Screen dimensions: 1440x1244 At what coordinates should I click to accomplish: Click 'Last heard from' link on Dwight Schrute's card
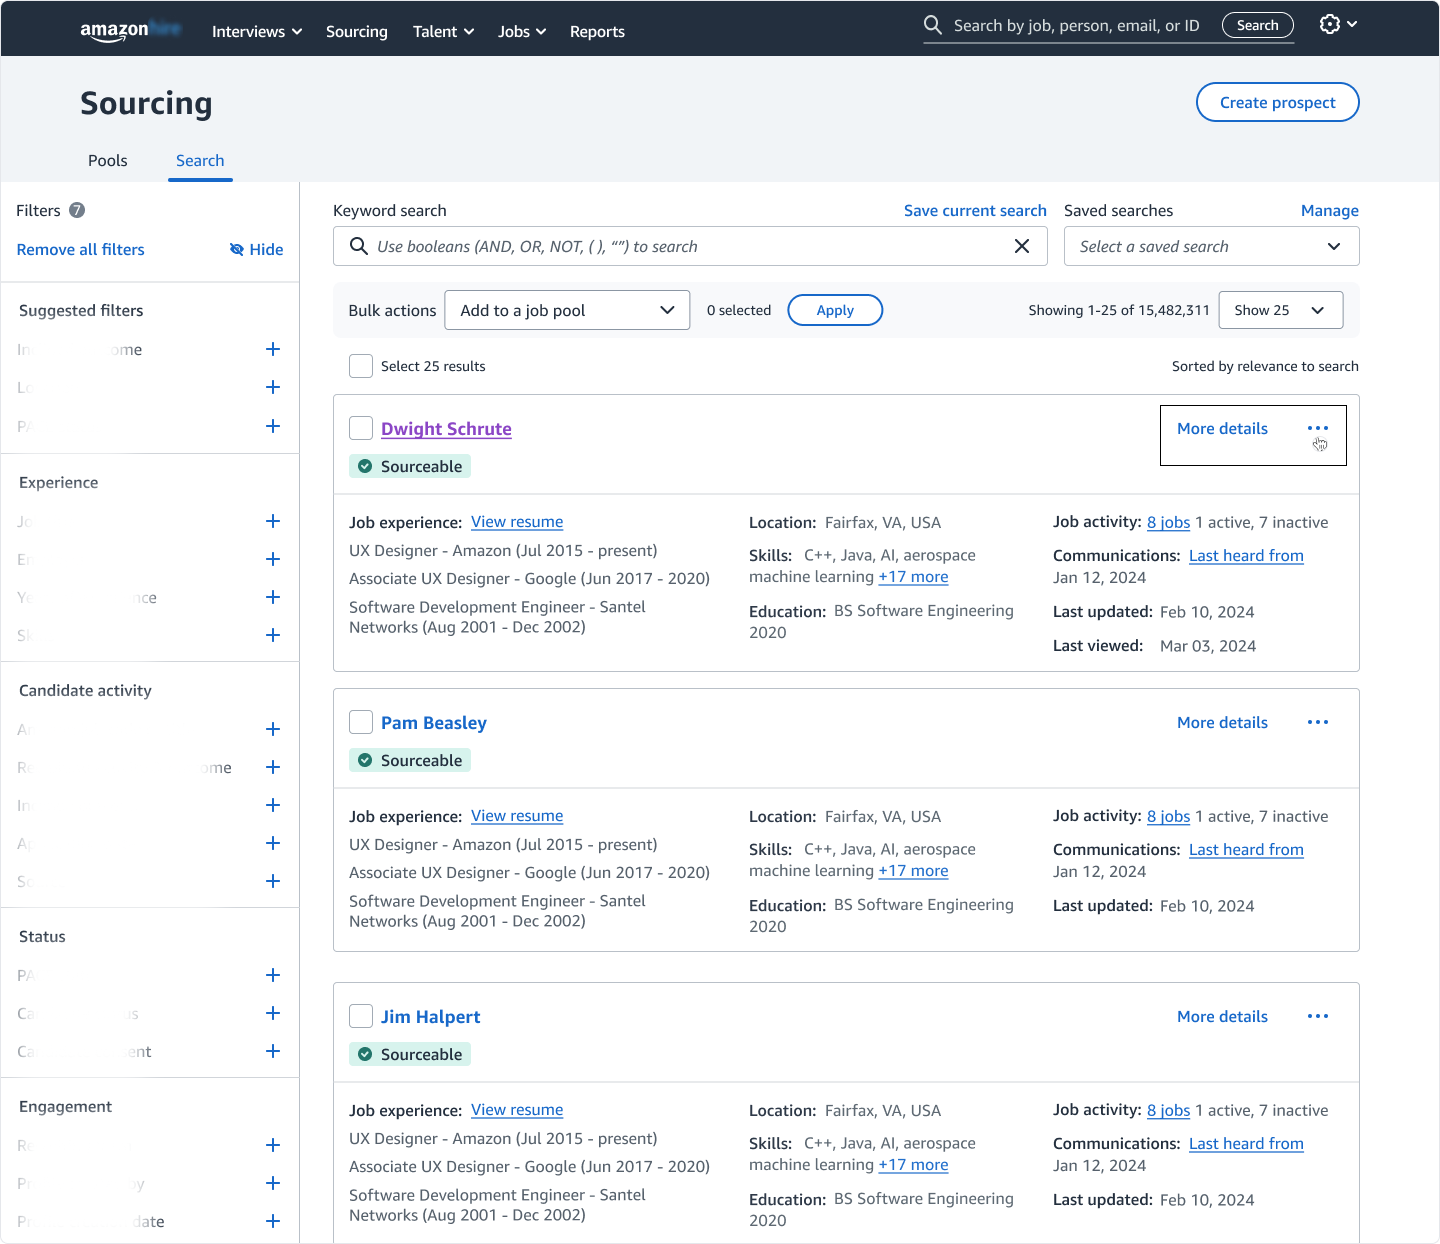pos(1246,556)
